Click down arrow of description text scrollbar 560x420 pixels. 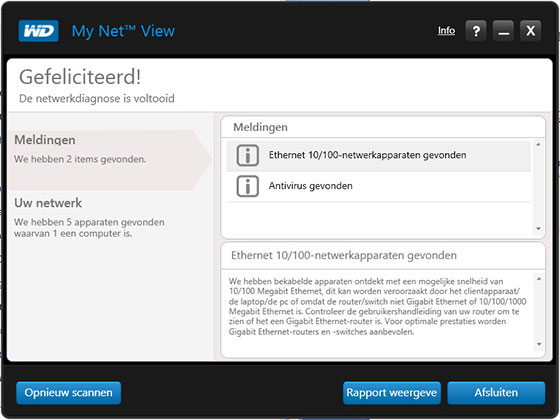tap(539, 344)
